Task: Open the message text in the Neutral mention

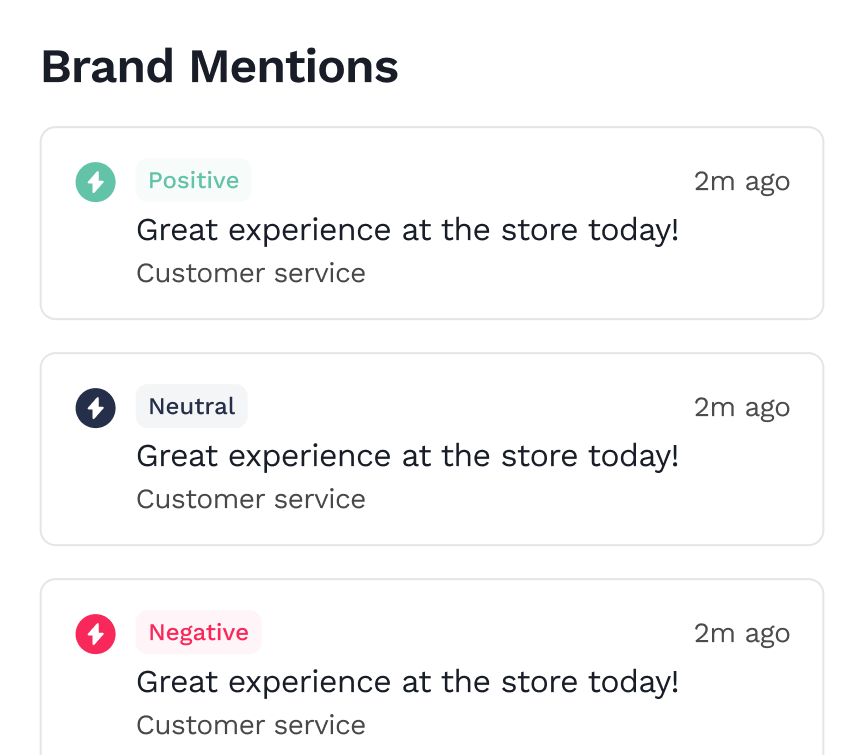Action: click(407, 457)
